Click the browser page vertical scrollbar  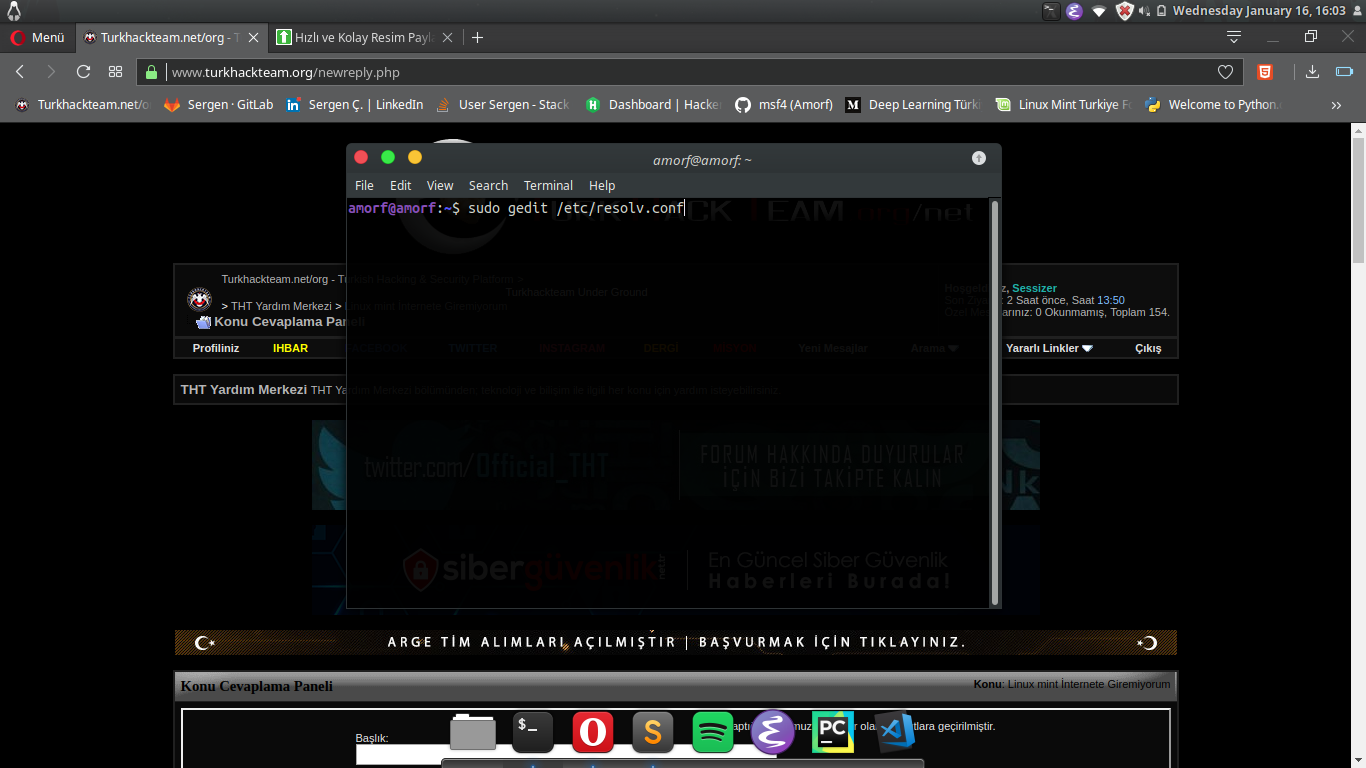pyautogui.click(x=1358, y=200)
